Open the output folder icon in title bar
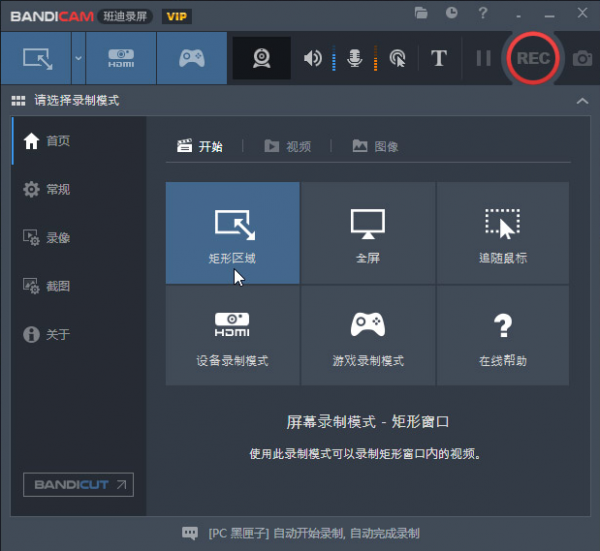The width and height of the screenshot is (600, 551). [x=422, y=13]
